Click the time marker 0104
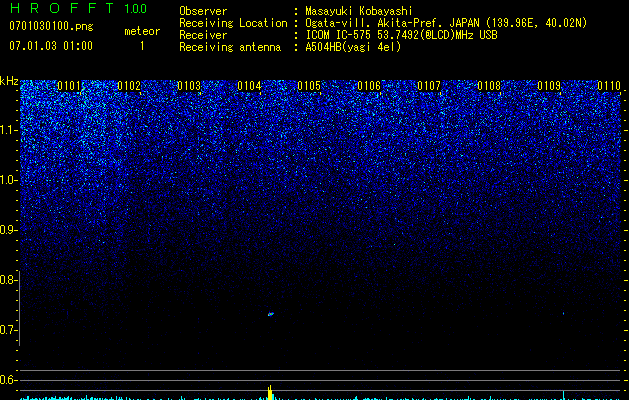Image resolution: width=629 pixels, height=400 pixels. click(x=249, y=86)
